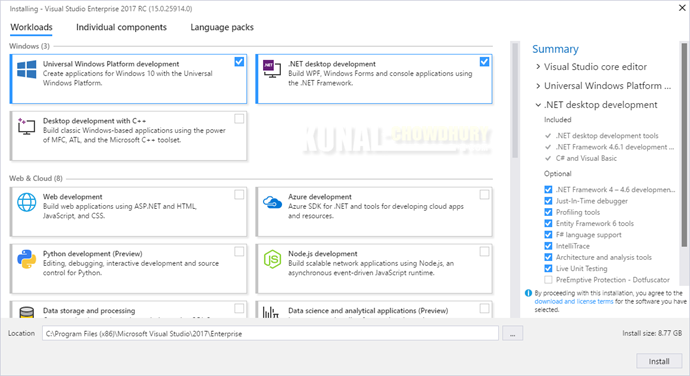
Task: Click the Web development globe icon
Action: pyautogui.click(x=26, y=203)
